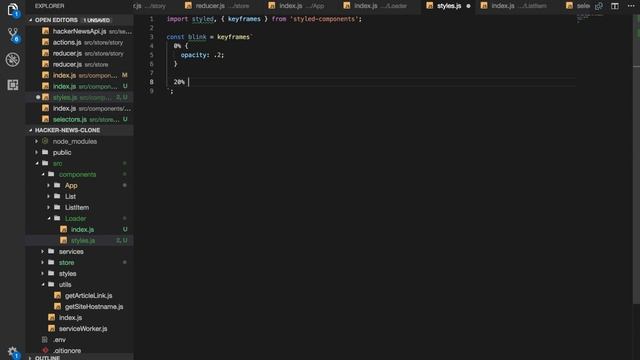Collapse the utils folder arrow
The image size is (640, 360).
(43, 284)
